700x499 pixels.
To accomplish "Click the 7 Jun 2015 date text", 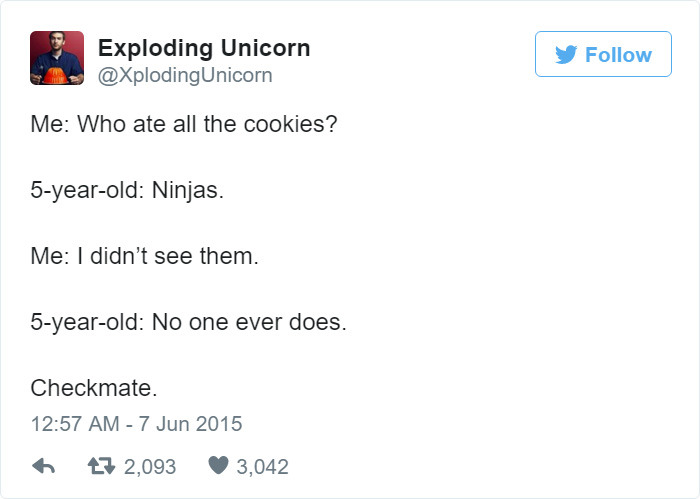I will pyautogui.click(x=190, y=423).
